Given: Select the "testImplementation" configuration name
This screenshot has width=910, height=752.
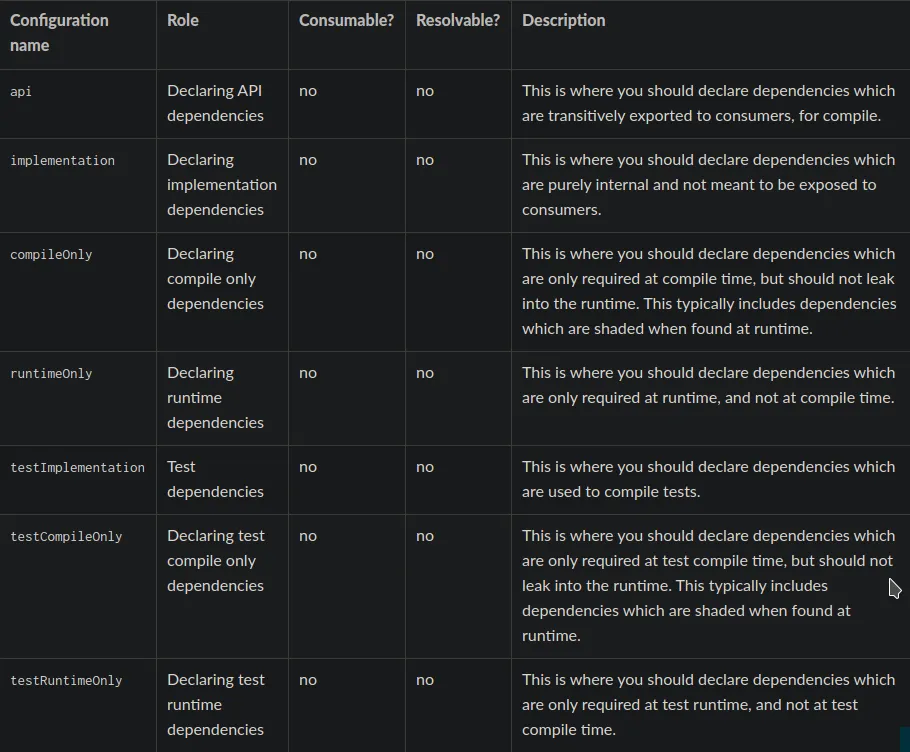Looking at the screenshot, I should click(x=77, y=467).
